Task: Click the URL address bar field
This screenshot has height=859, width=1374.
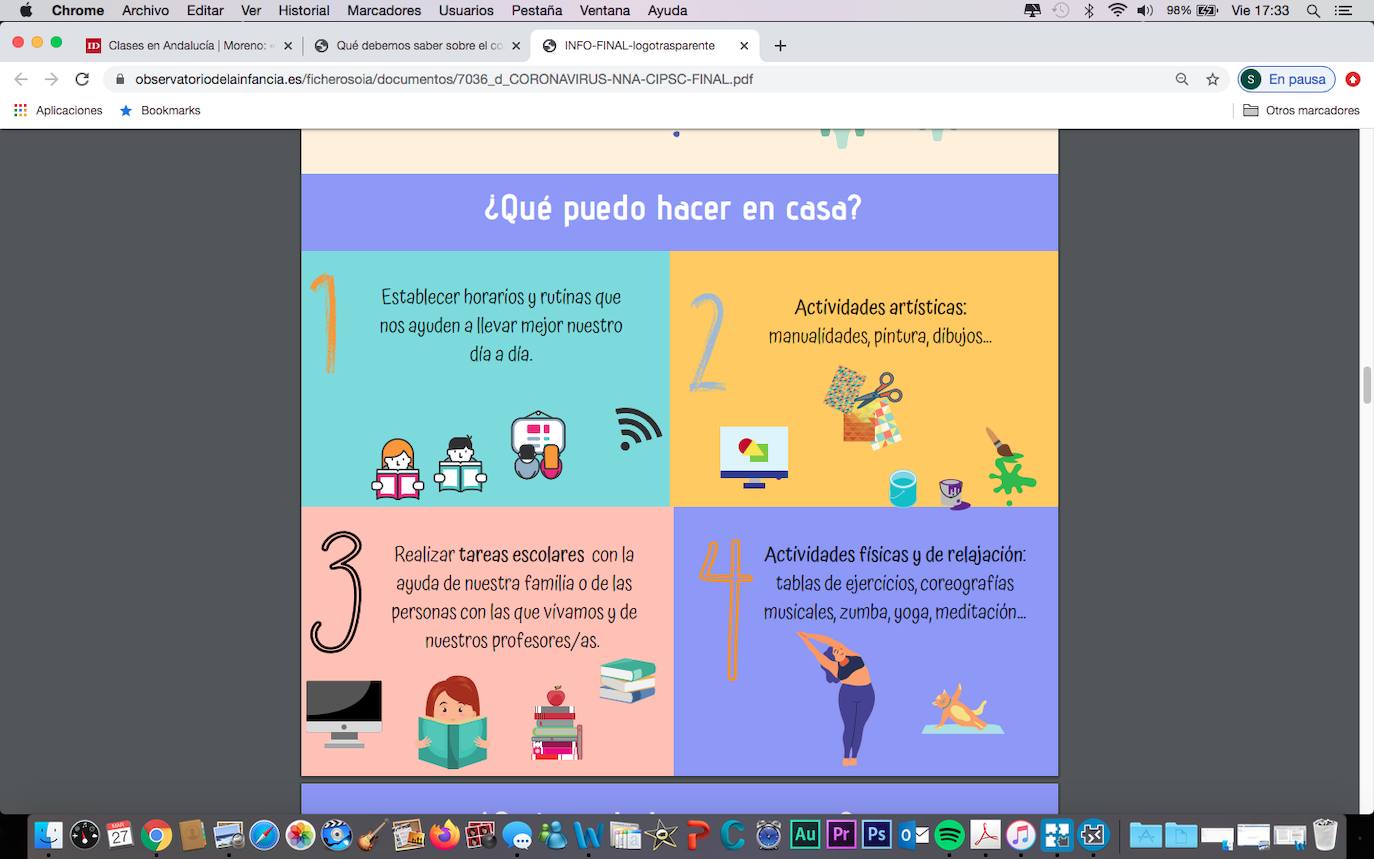Action: (x=640, y=79)
